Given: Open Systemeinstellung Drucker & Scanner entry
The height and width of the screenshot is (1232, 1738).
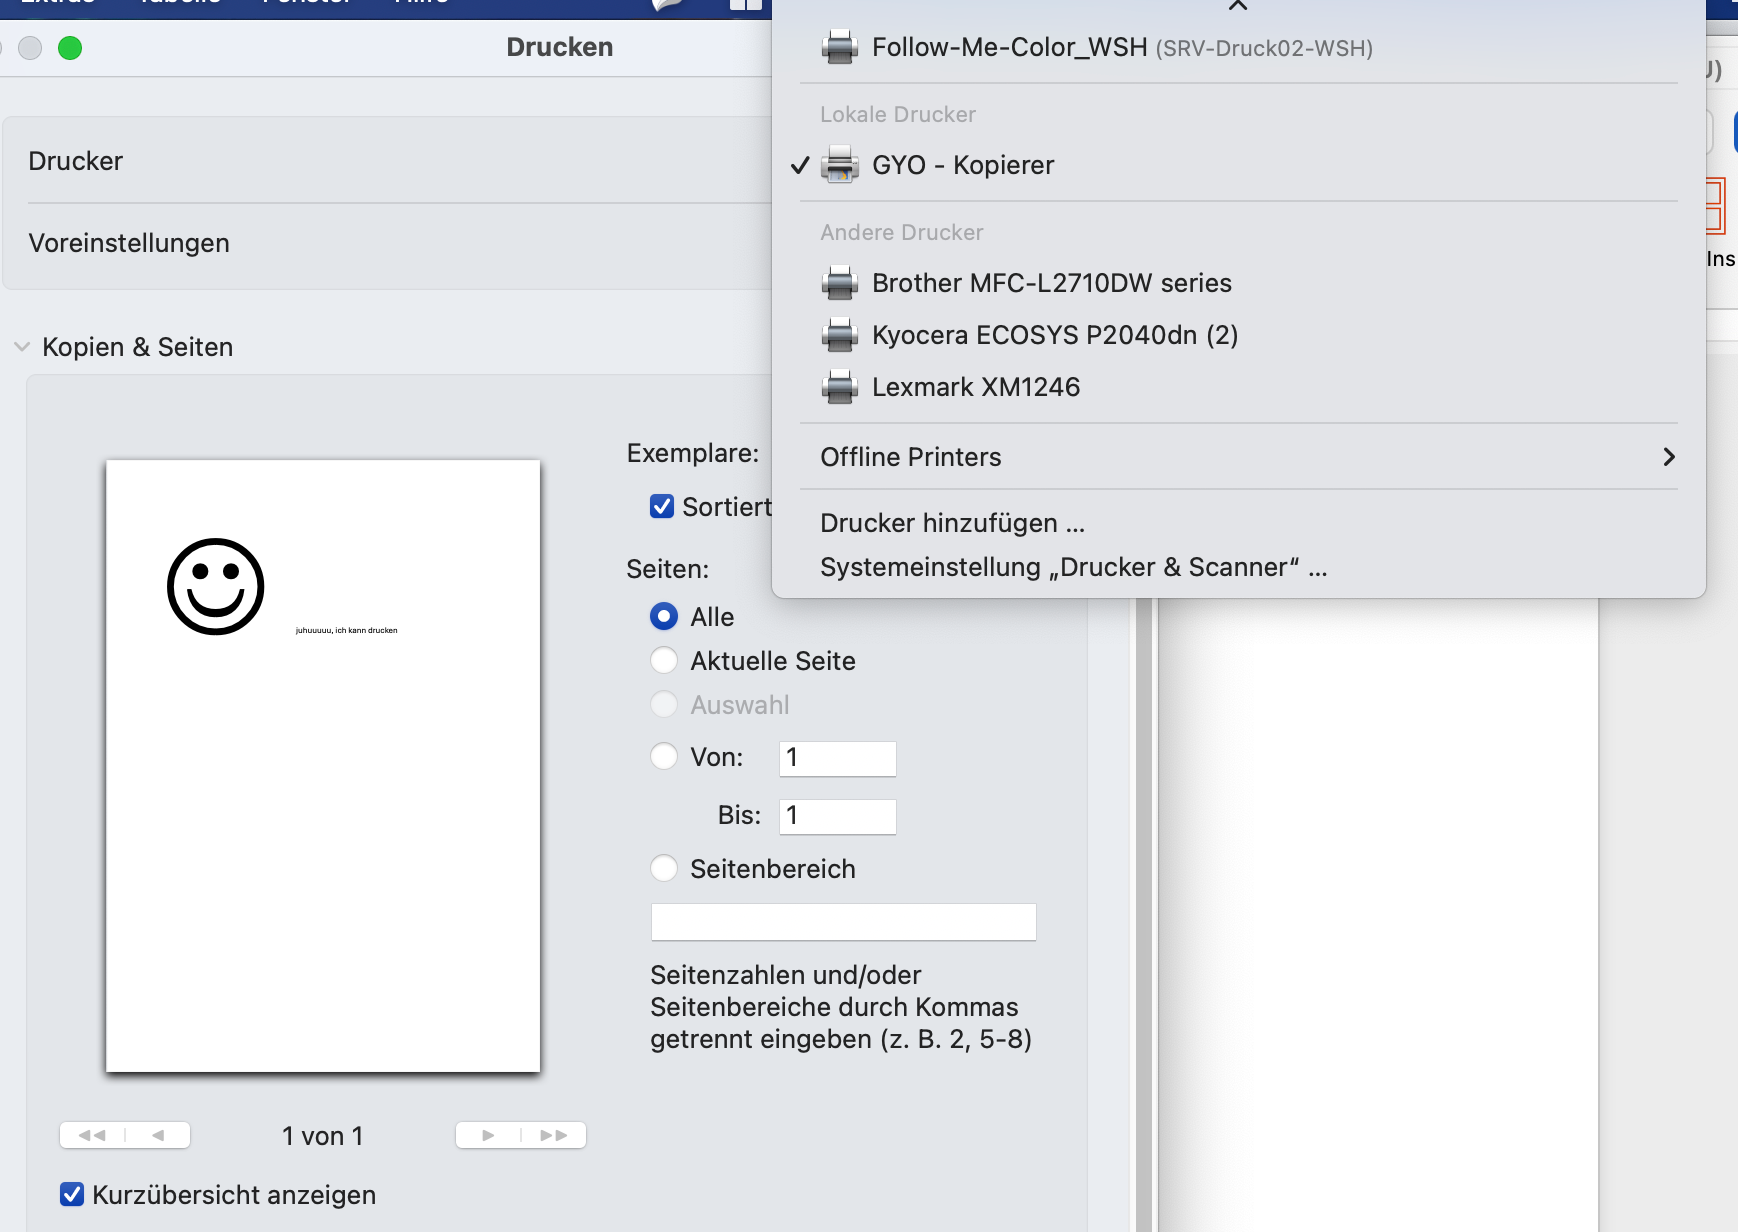Looking at the screenshot, I should pos(1072,567).
